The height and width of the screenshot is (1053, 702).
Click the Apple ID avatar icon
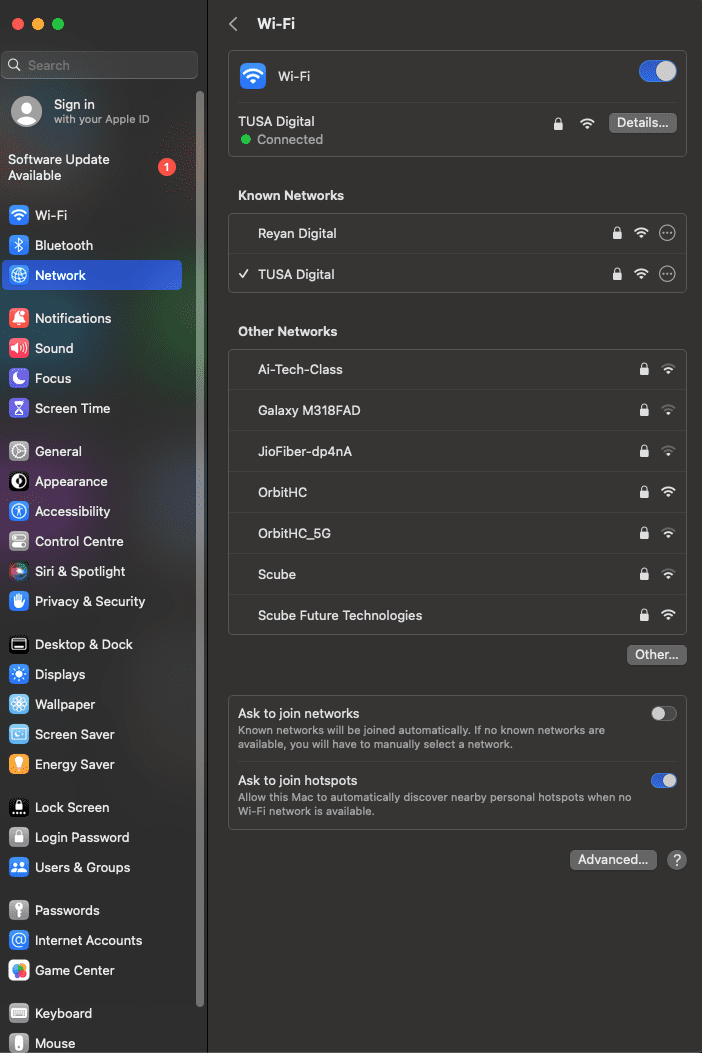point(26,111)
